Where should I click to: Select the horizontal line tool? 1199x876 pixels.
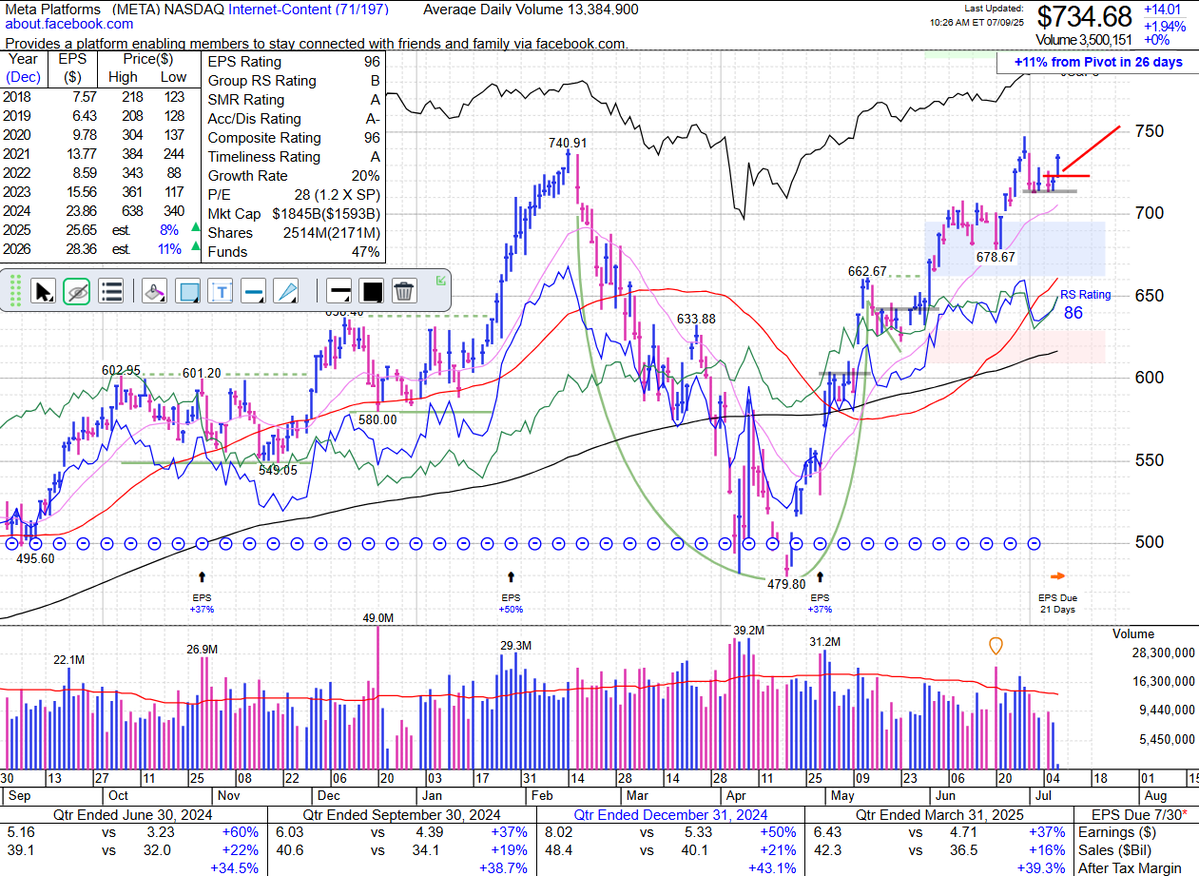pyautogui.click(x=254, y=291)
